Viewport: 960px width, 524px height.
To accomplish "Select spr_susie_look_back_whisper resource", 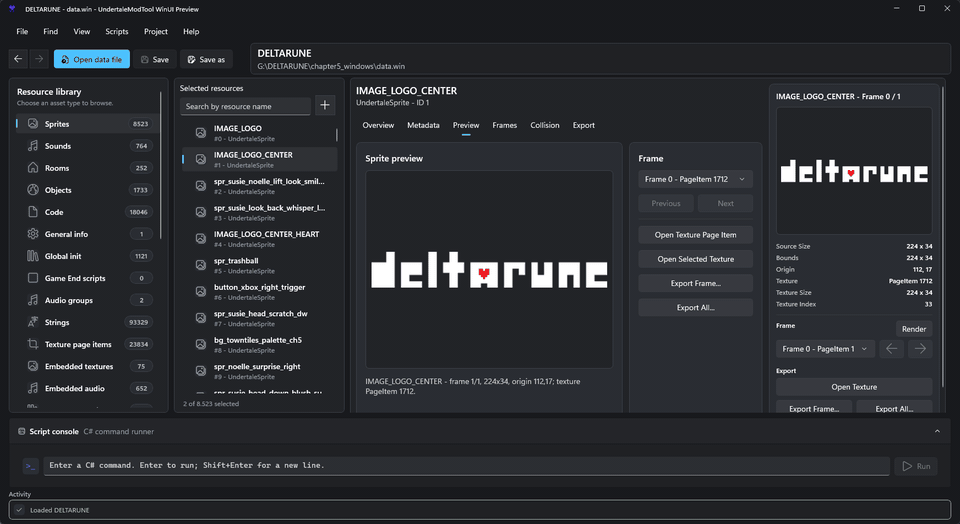I will [260, 212].
